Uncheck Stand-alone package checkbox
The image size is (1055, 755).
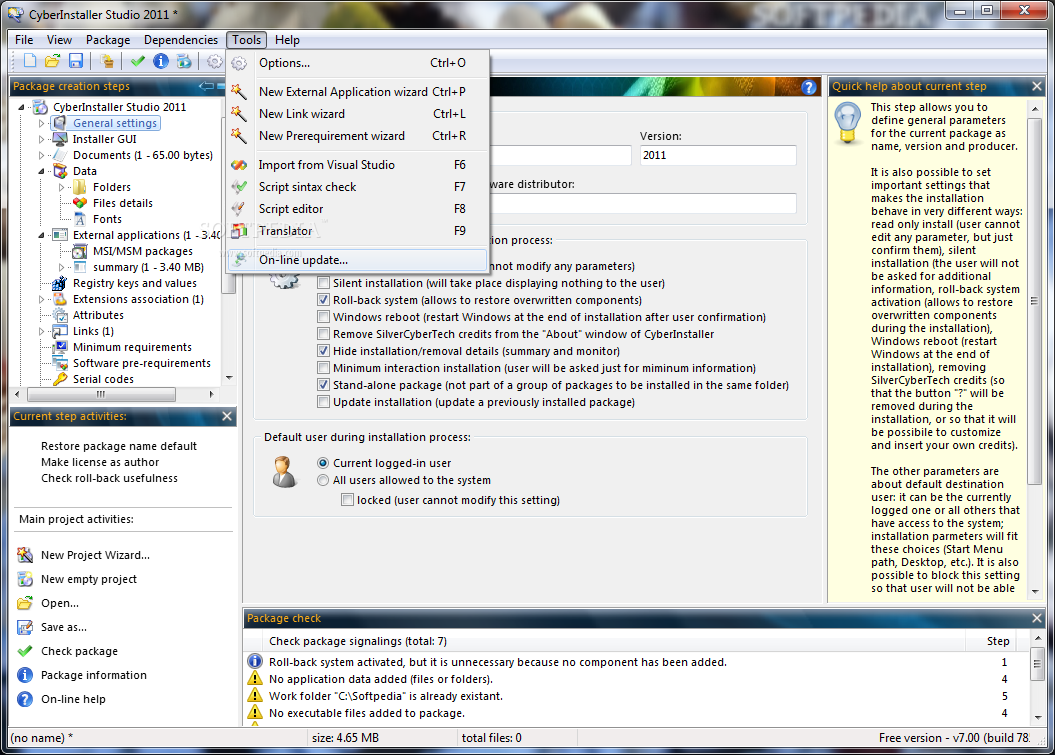click(x=324, y=385)
